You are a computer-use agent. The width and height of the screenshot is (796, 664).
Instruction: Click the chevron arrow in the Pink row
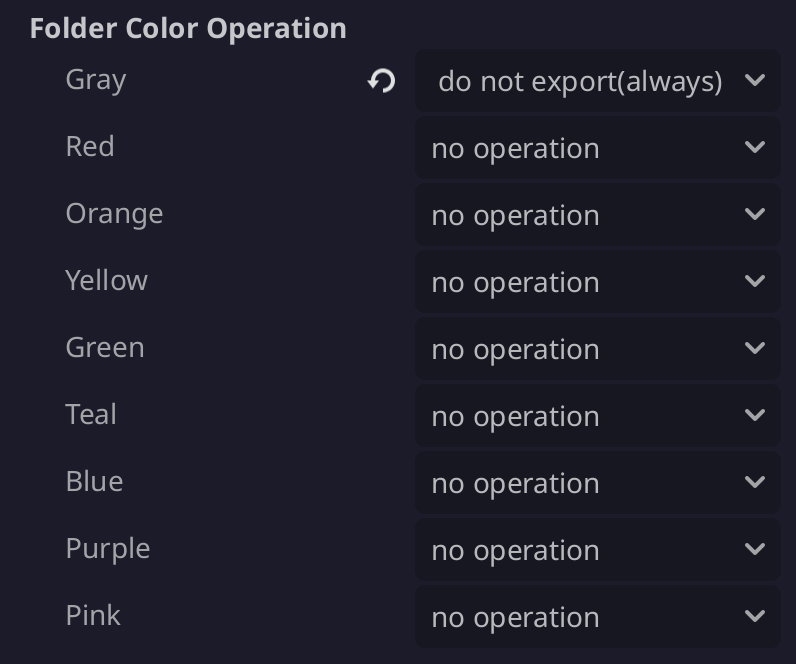[755, 617]
